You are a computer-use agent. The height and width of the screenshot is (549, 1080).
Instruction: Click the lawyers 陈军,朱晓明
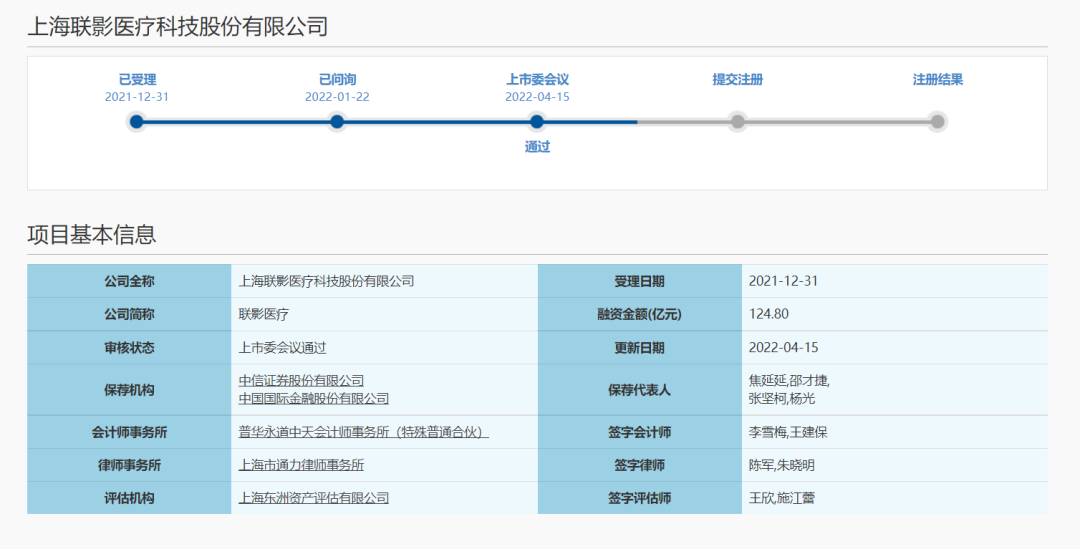782,465
